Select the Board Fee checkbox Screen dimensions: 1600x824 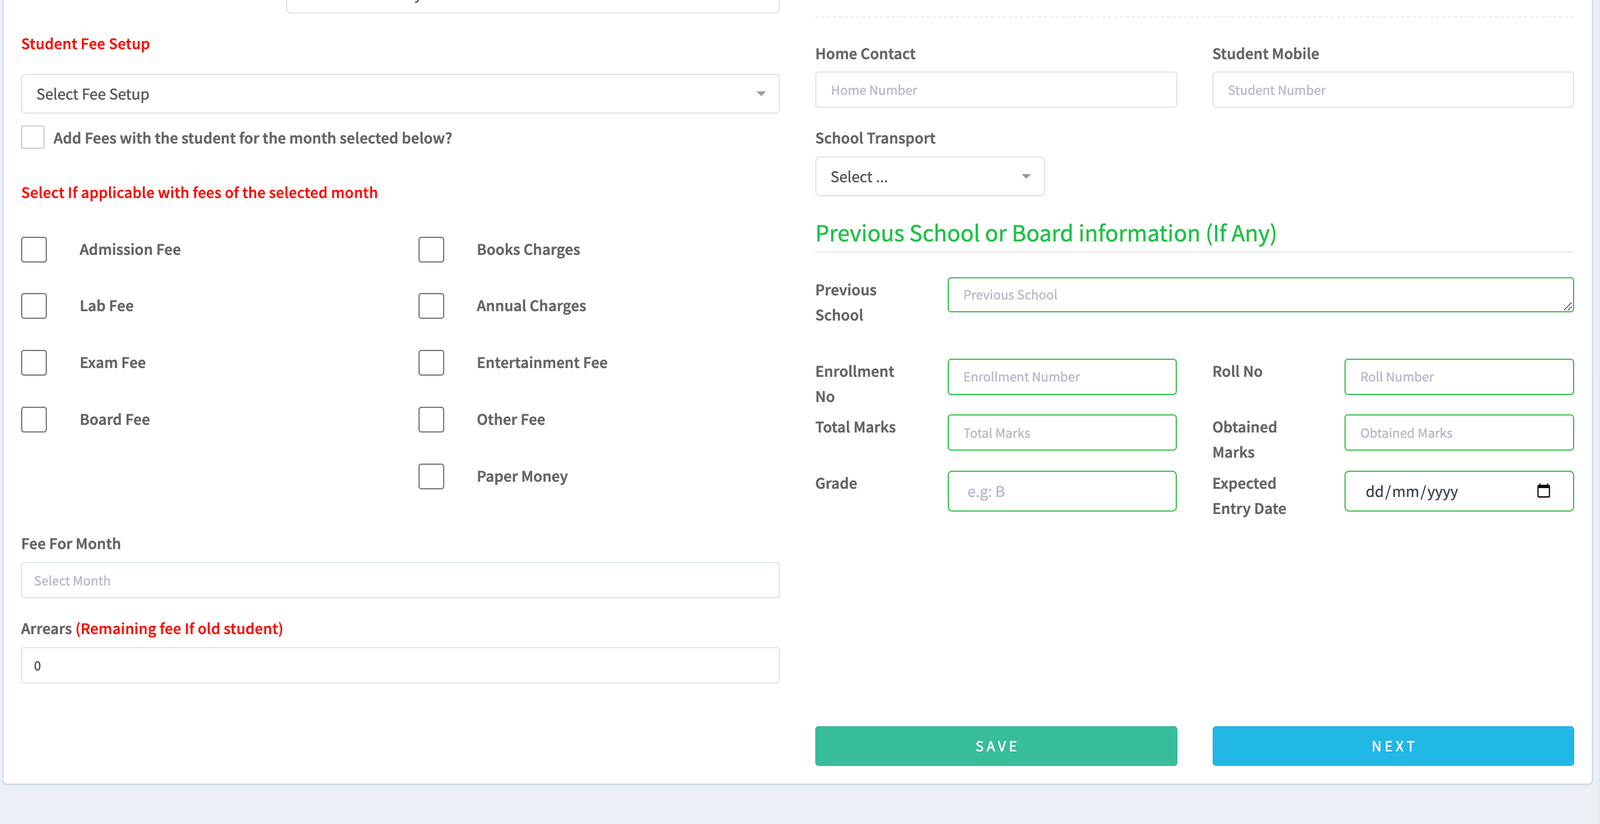[x=34, y=419]
